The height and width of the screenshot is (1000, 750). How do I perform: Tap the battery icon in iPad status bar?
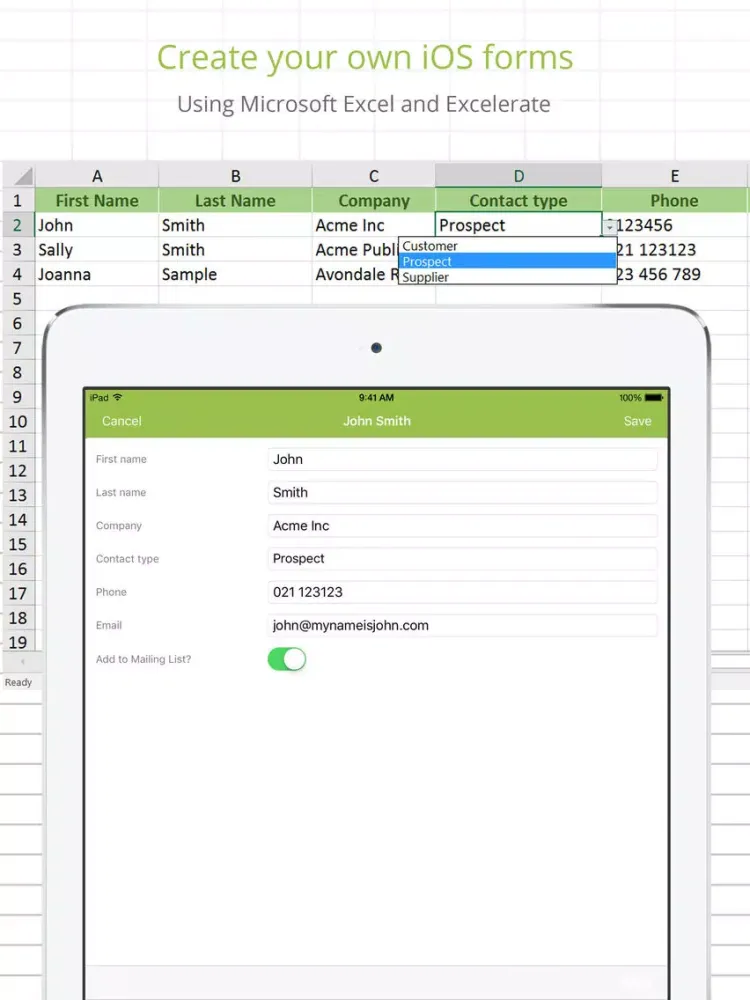[x=654, y=398]
